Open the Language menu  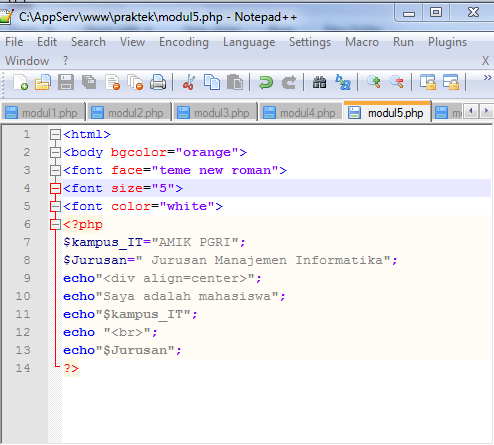(x=249, y=42)
